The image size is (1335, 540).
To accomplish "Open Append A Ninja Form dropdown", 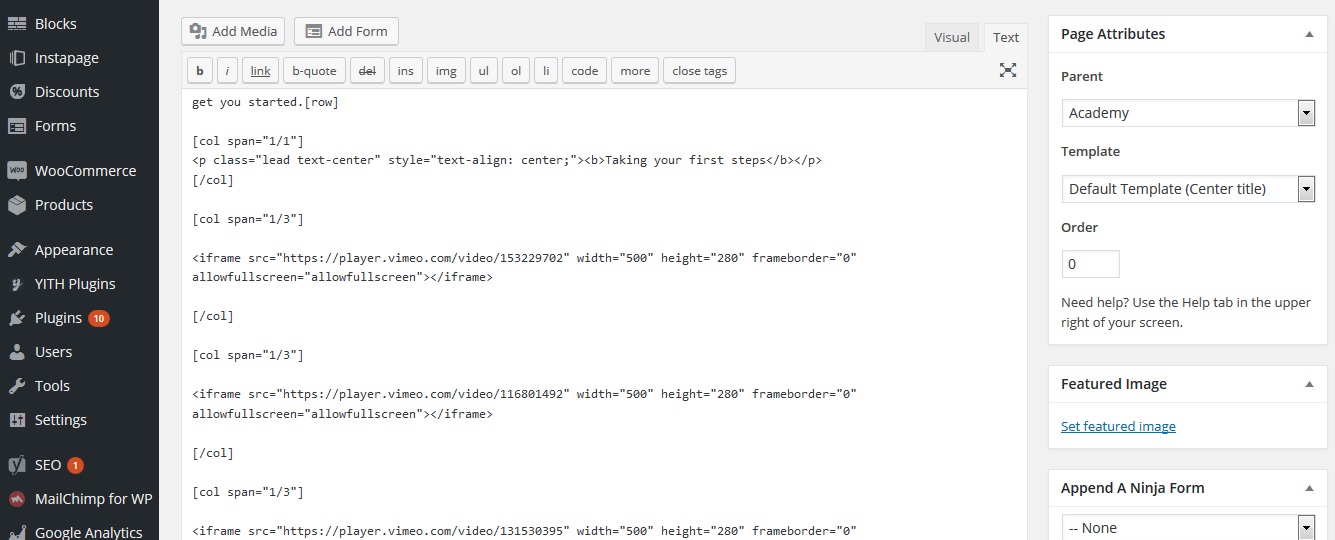I will (1188, 527).
